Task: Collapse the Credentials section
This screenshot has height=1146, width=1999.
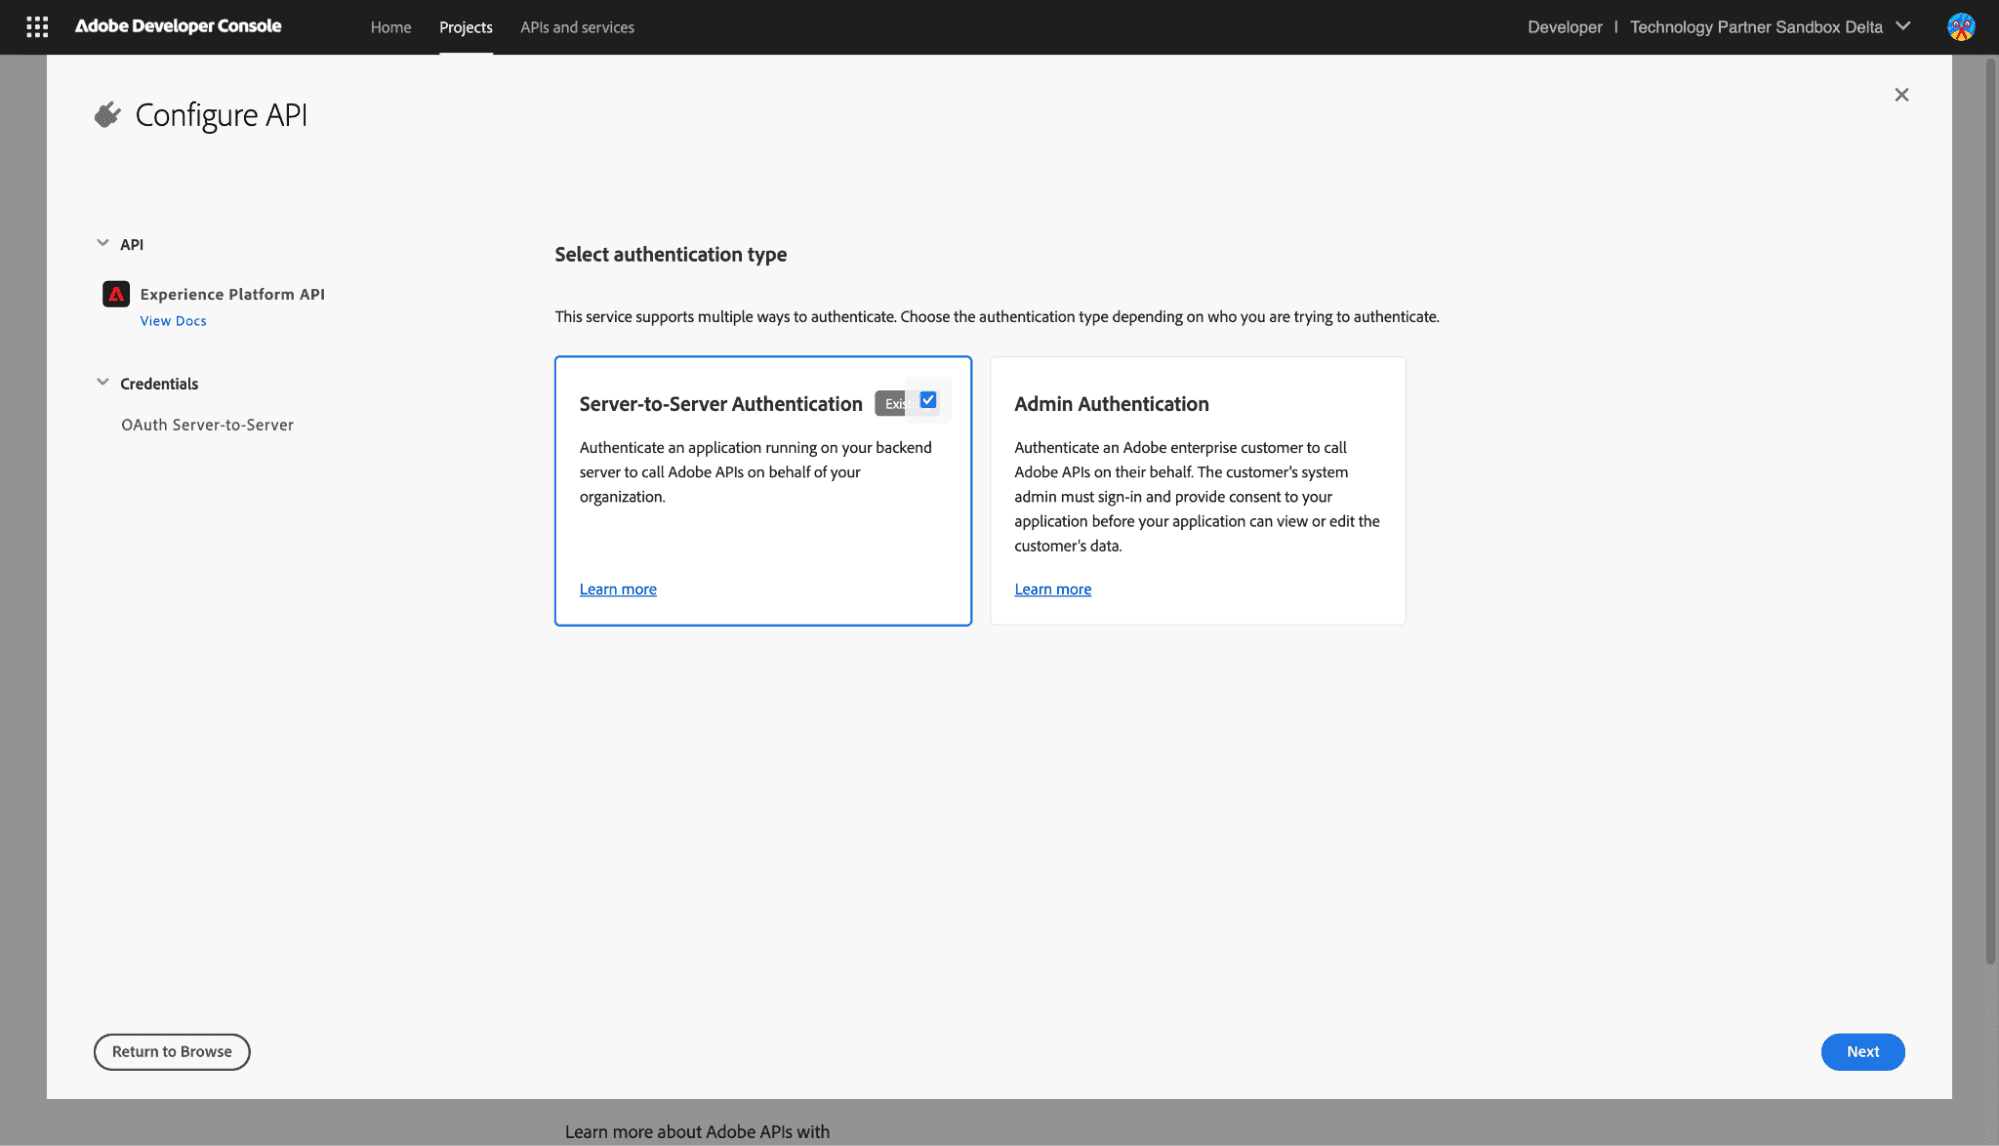Action: 103,381
